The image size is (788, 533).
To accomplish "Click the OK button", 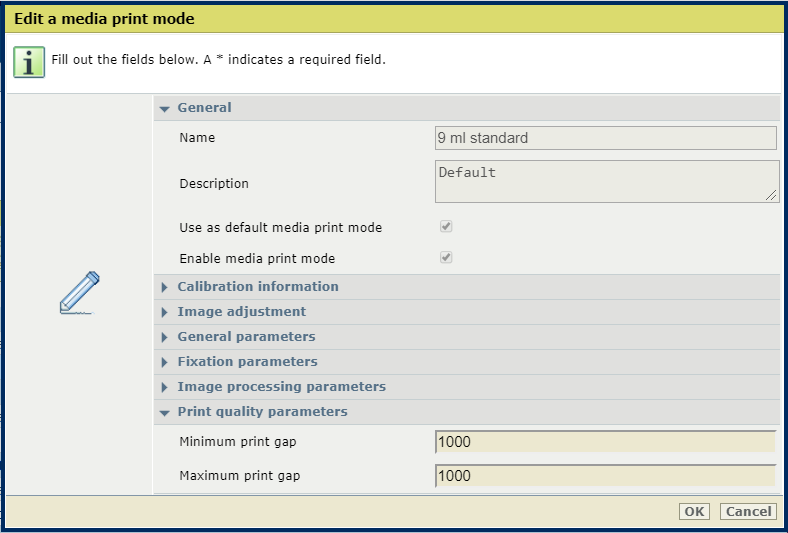I will tap(694, 511).
